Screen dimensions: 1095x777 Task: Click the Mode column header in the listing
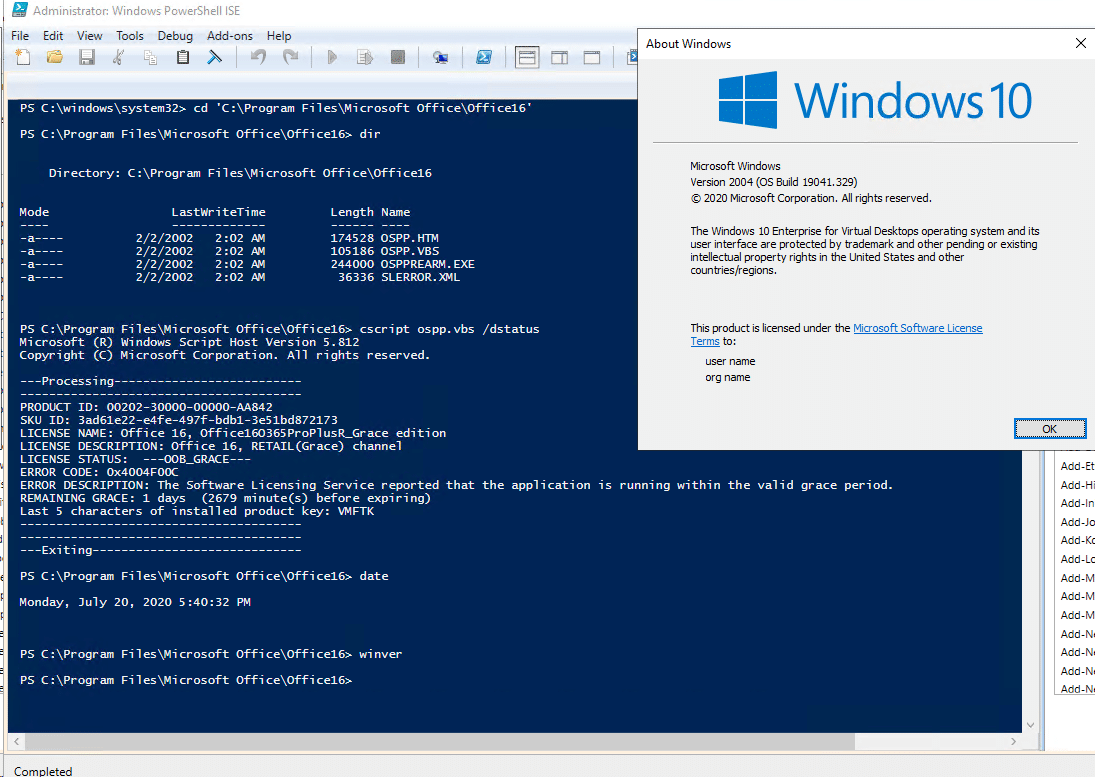34,212
